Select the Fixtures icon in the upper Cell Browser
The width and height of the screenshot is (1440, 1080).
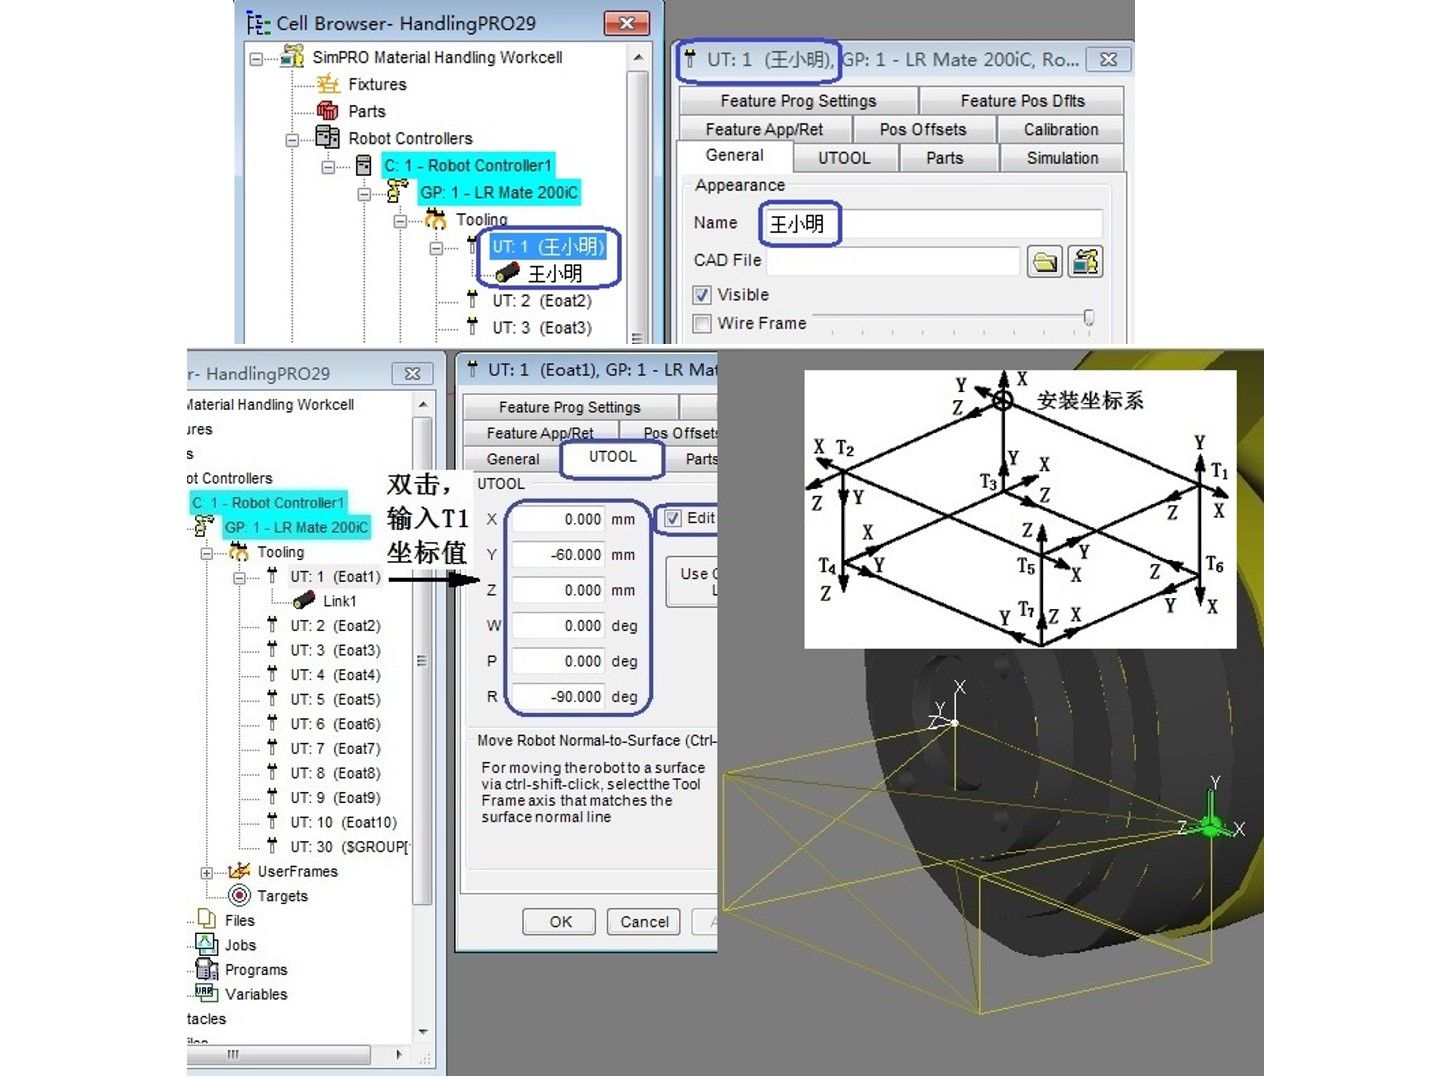(328, 84)
